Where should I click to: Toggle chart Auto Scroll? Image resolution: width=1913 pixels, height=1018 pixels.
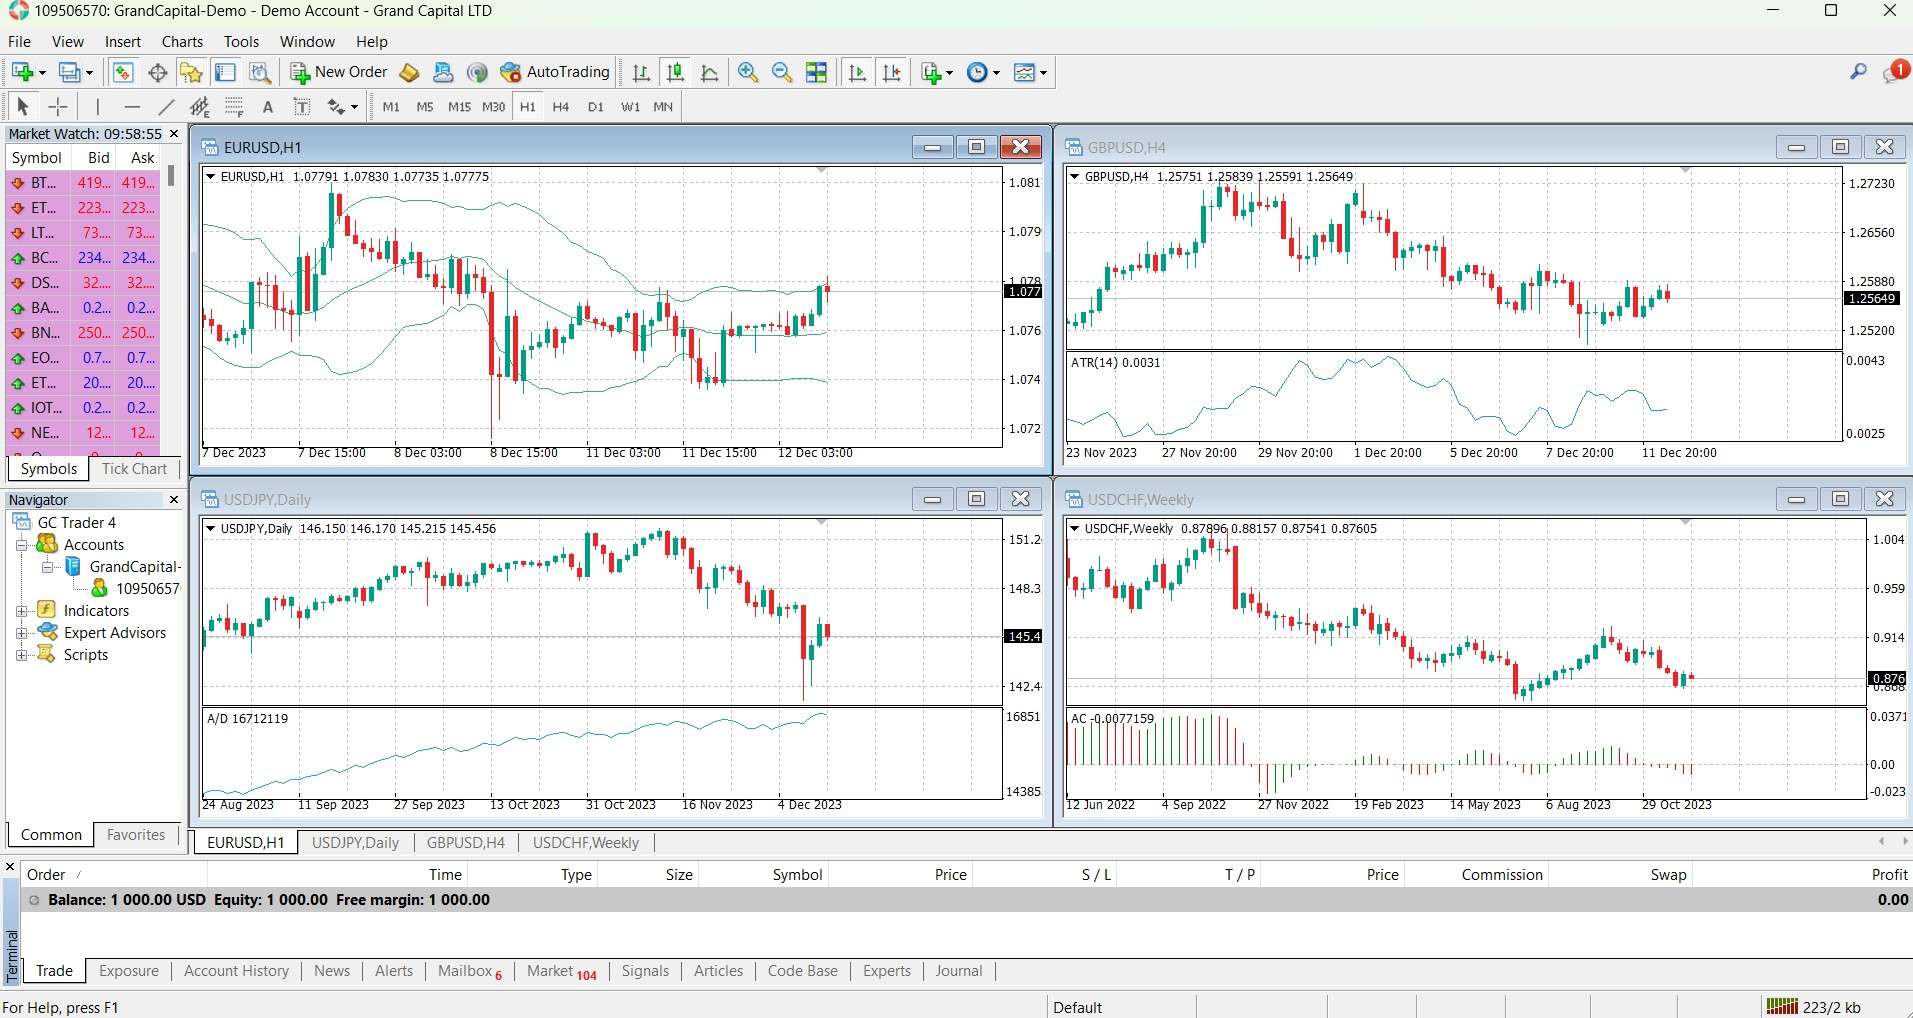coord(857,72)
